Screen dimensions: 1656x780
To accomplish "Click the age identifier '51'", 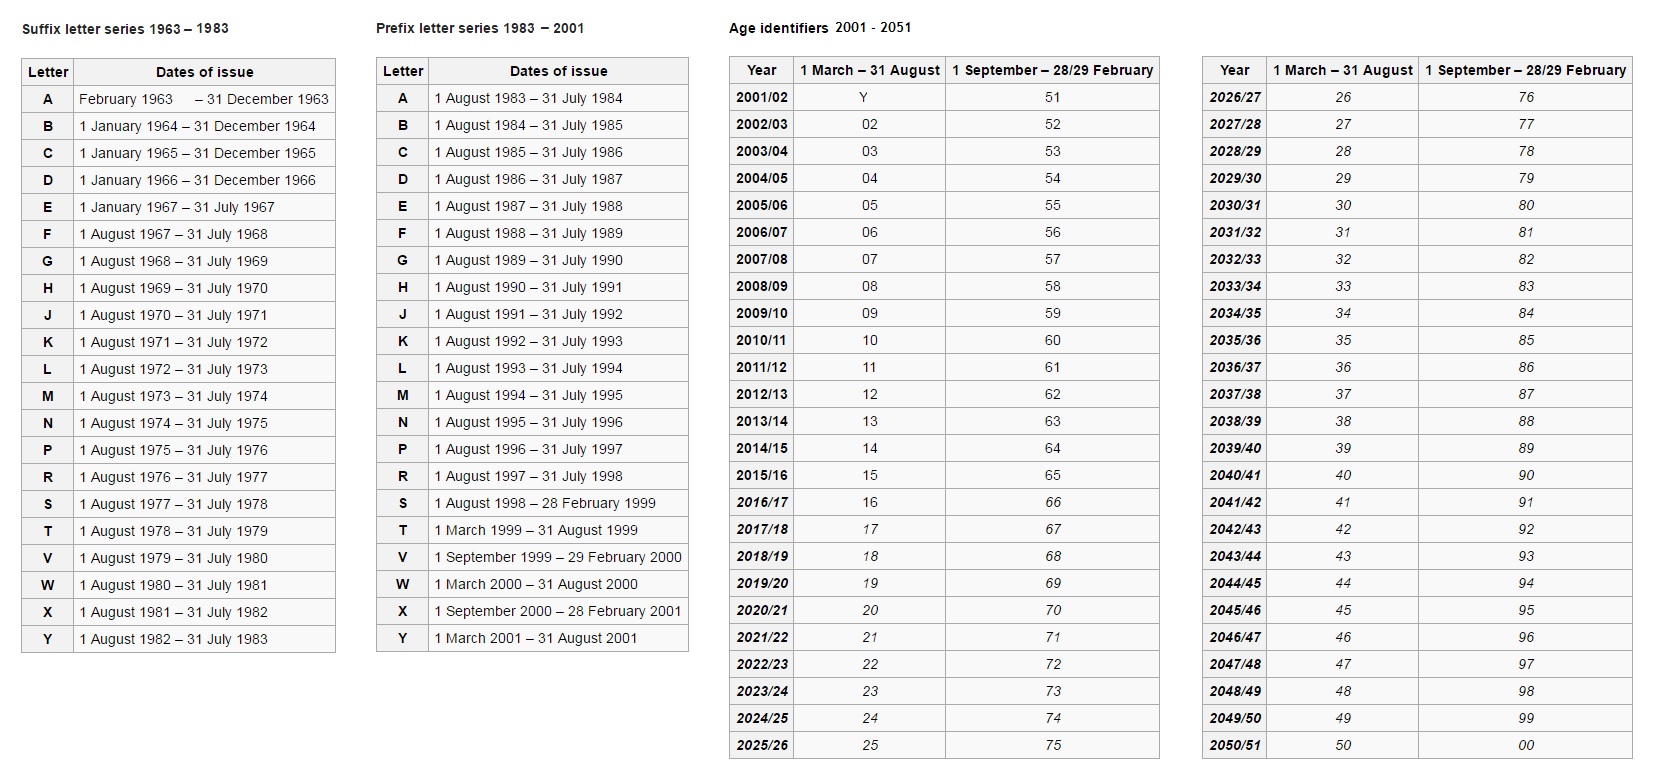I will tap(1053, 97).
